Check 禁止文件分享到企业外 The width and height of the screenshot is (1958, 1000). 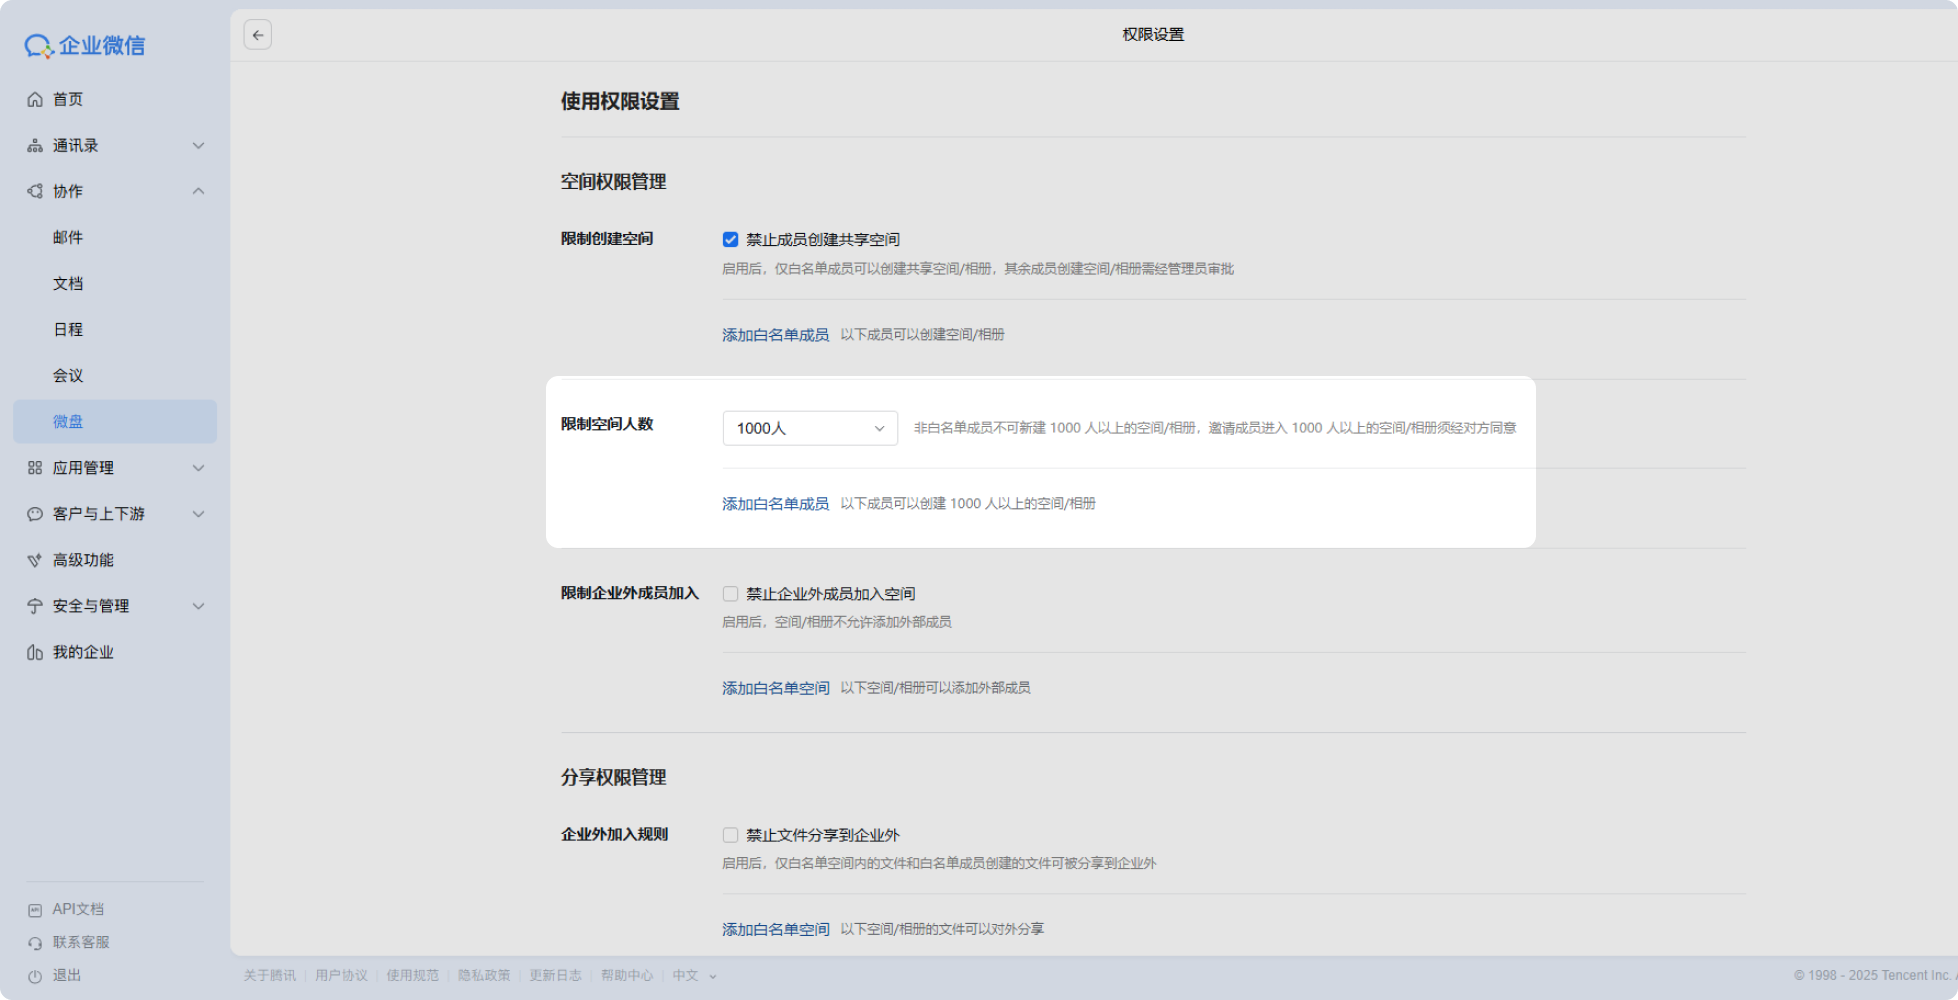(x=730, y=835)
